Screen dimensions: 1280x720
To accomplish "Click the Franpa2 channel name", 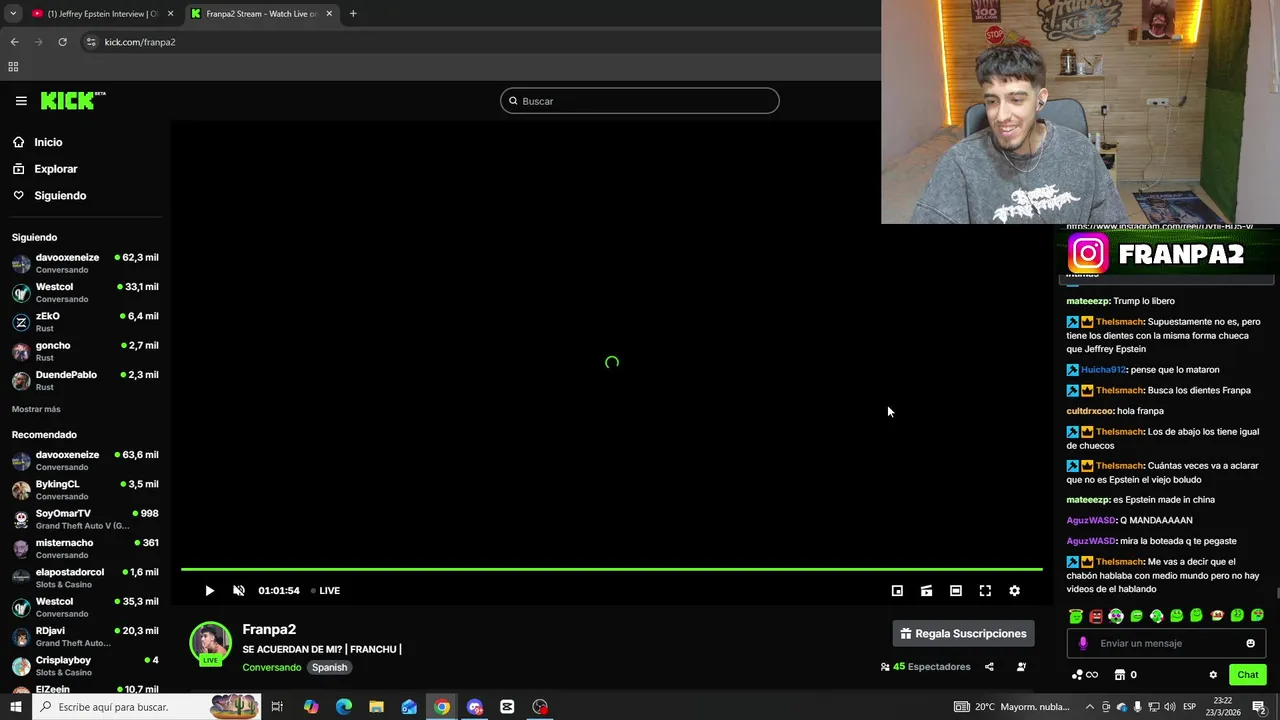I will coord(269,629).
